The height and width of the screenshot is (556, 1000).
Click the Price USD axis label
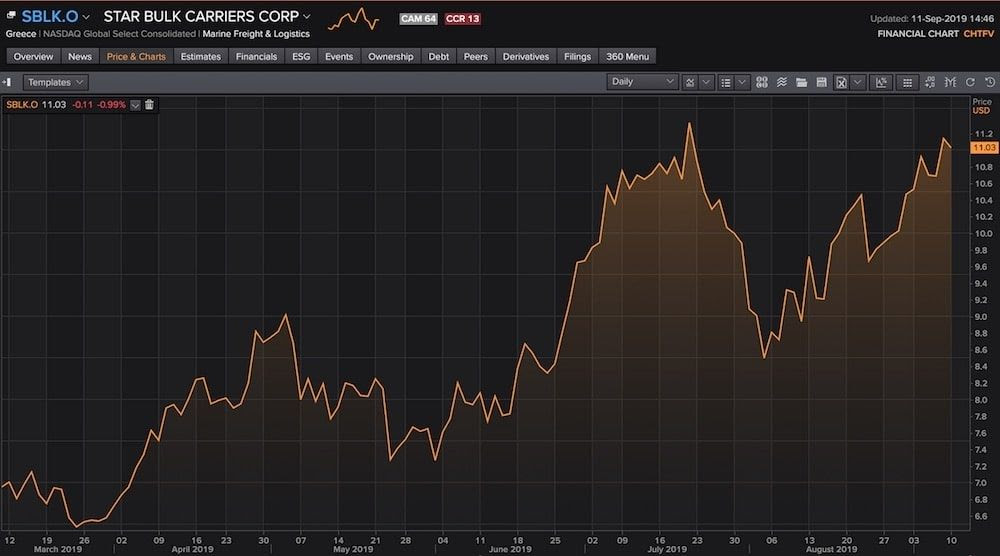(x=982, y=106)
